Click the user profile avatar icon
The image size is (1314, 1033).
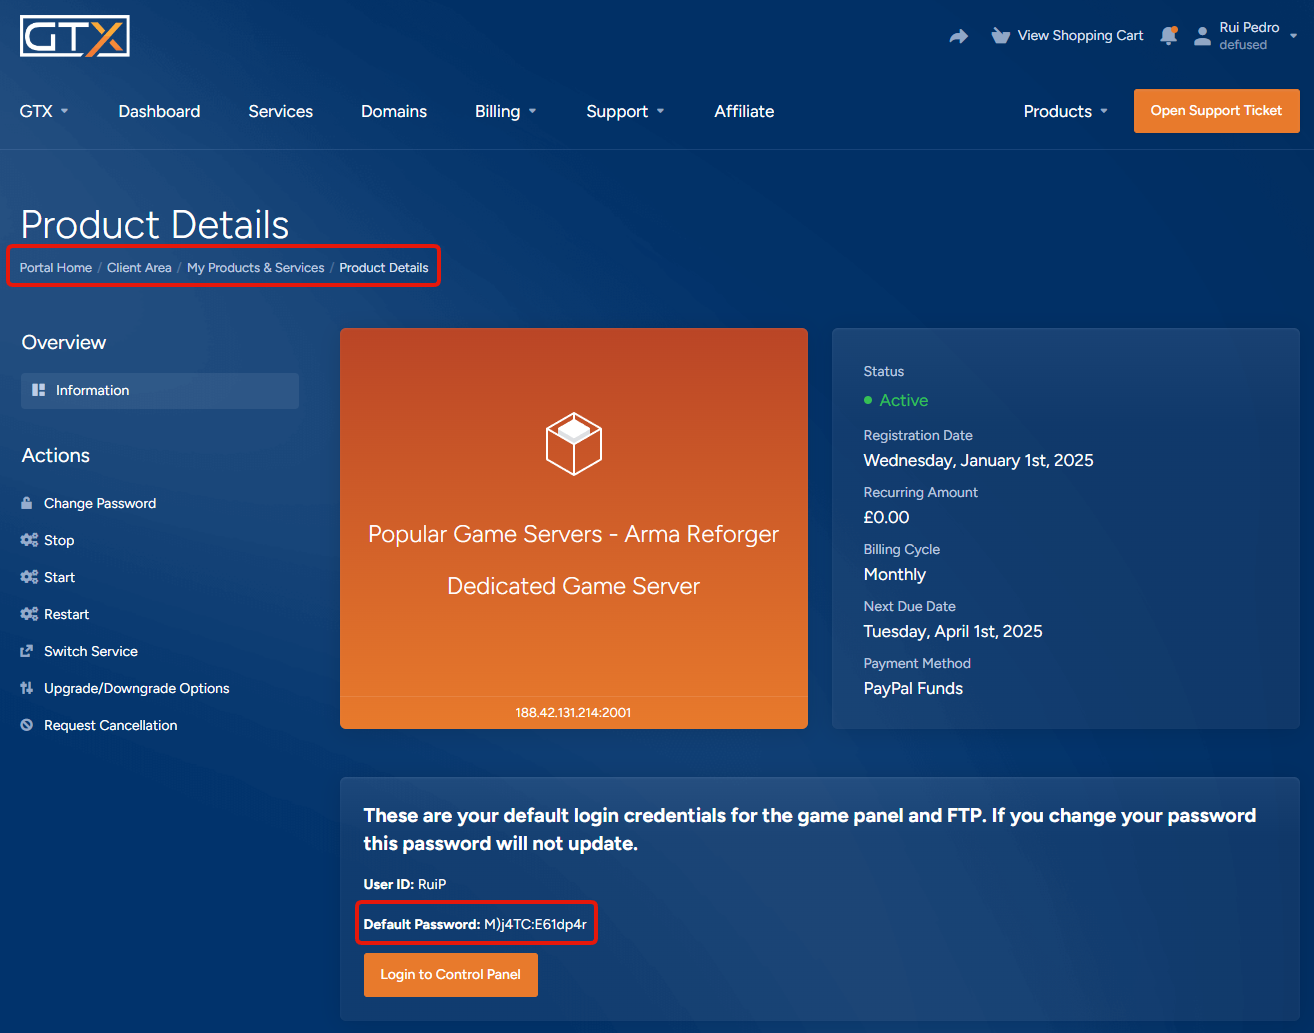point(1202,36)
